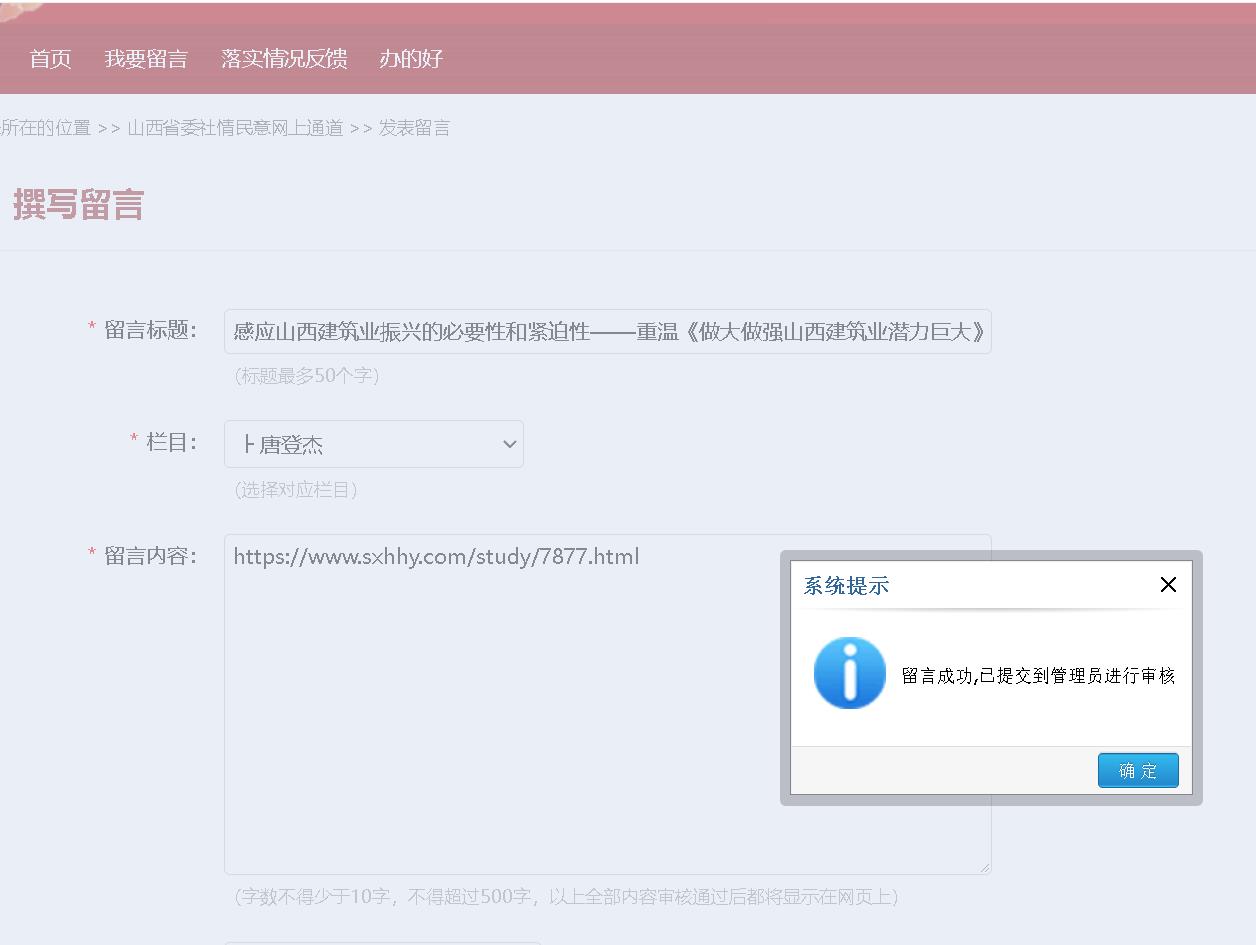Click 发表留言 breadcrumb item
Viewport: 1256px width, 945px height.
(414, 128)
